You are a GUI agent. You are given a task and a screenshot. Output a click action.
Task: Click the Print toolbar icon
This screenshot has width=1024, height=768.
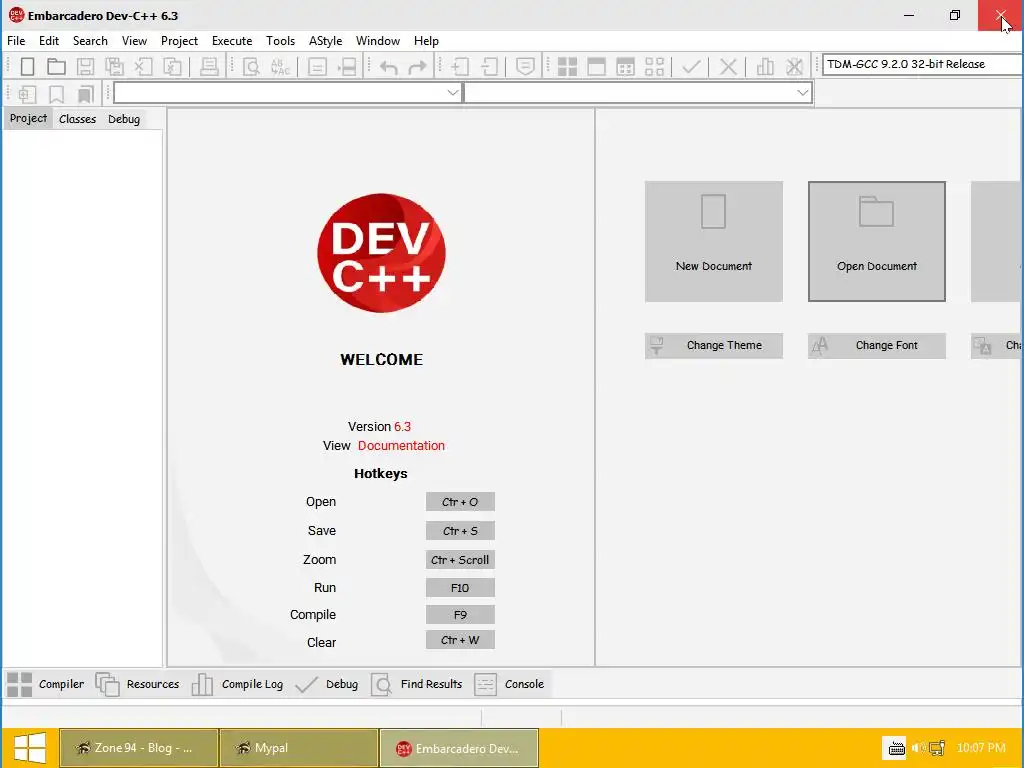point(209,67)
